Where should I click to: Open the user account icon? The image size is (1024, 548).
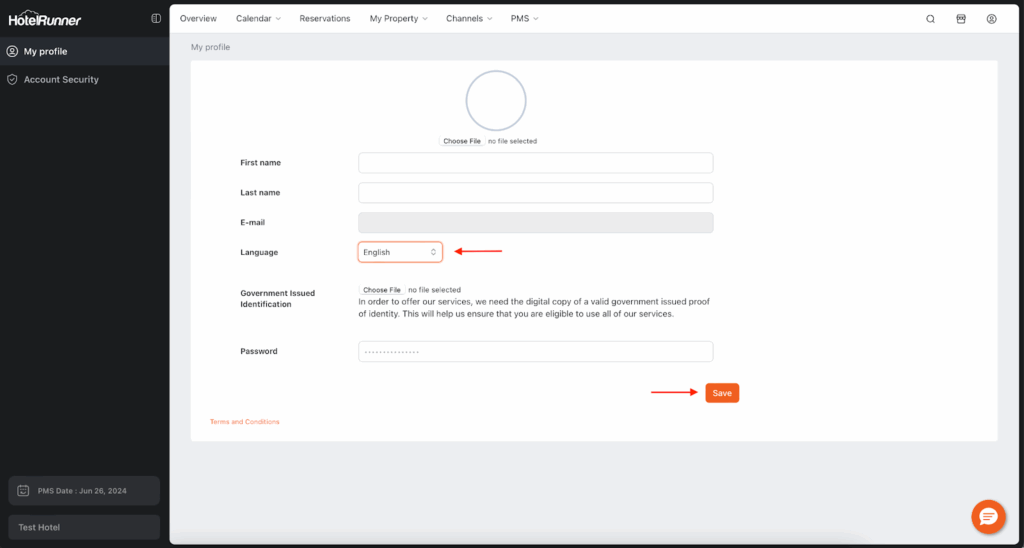pyautogui.click(x=991, y=19)
